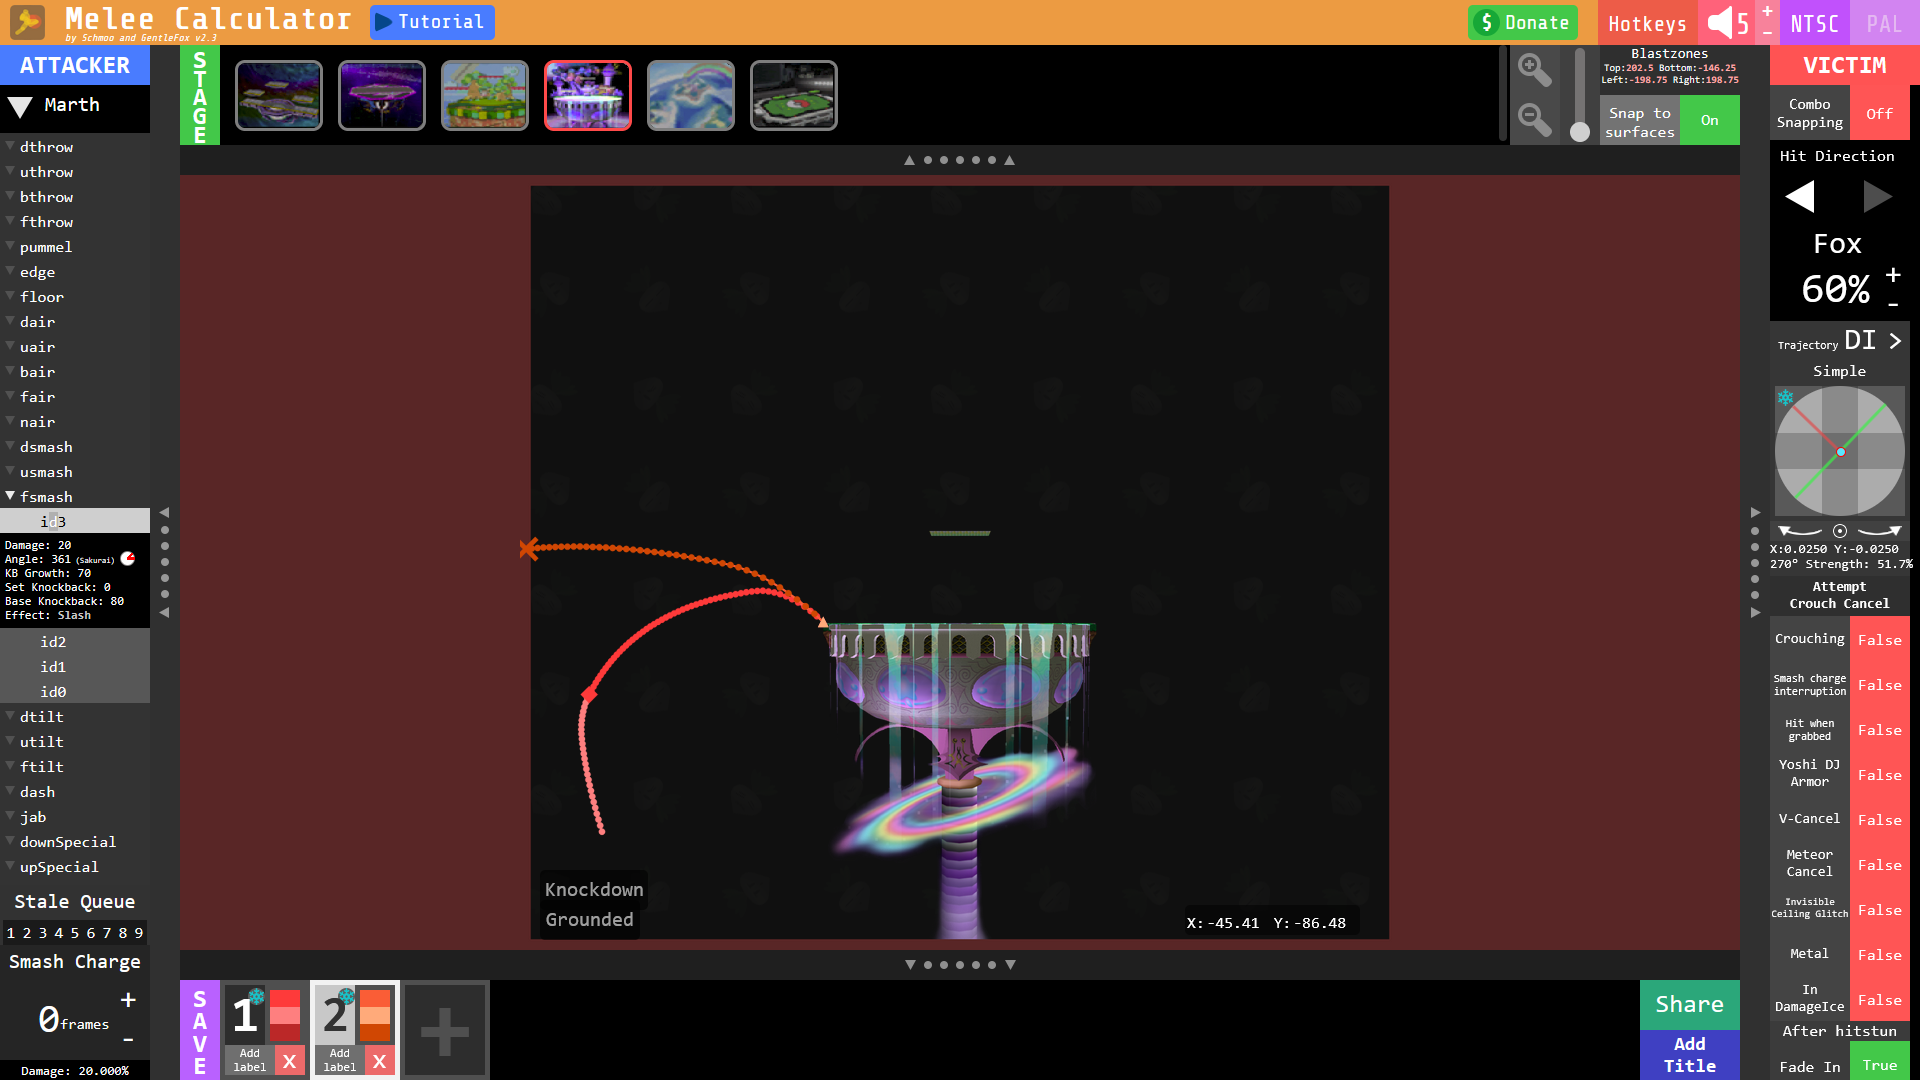Select hitbox id1
1920x1080 pixels.
[x=75, y=667]
